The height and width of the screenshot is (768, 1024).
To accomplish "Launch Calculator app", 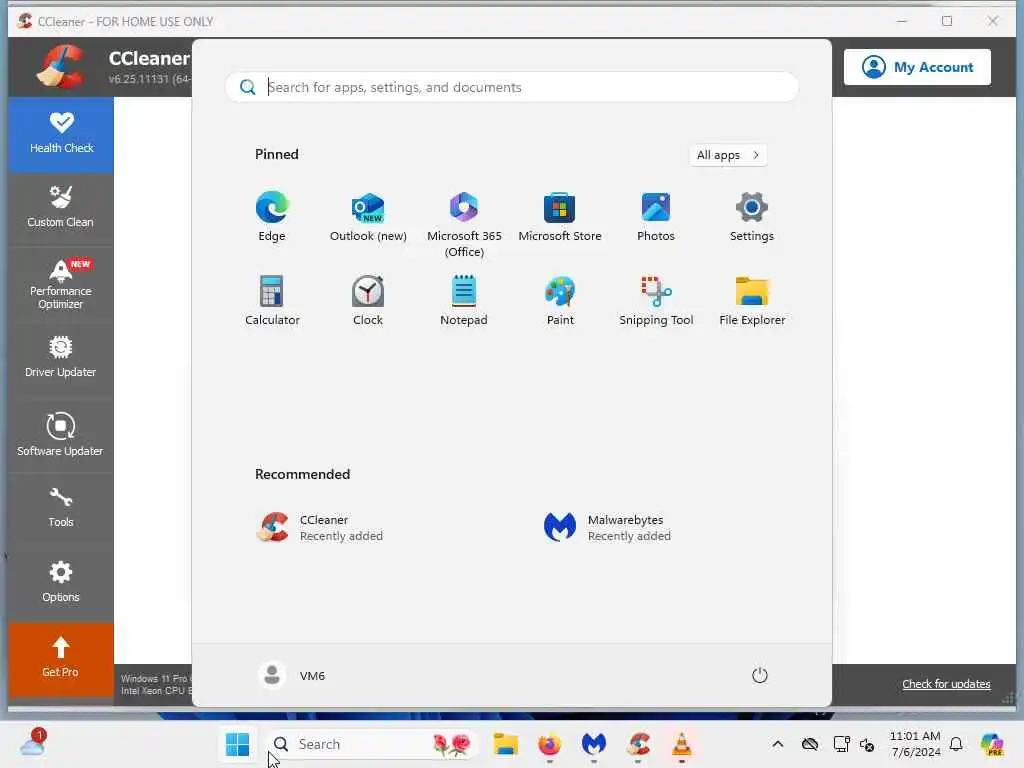I will [x=272, y=300].
